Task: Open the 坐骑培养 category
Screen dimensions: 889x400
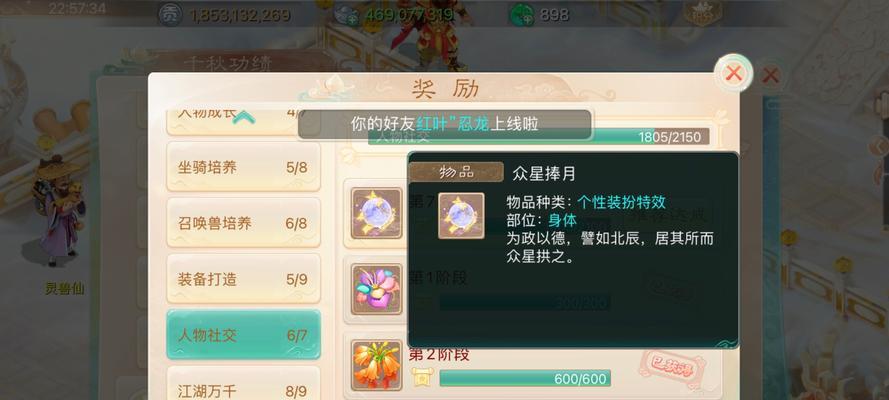Action: 243,167
